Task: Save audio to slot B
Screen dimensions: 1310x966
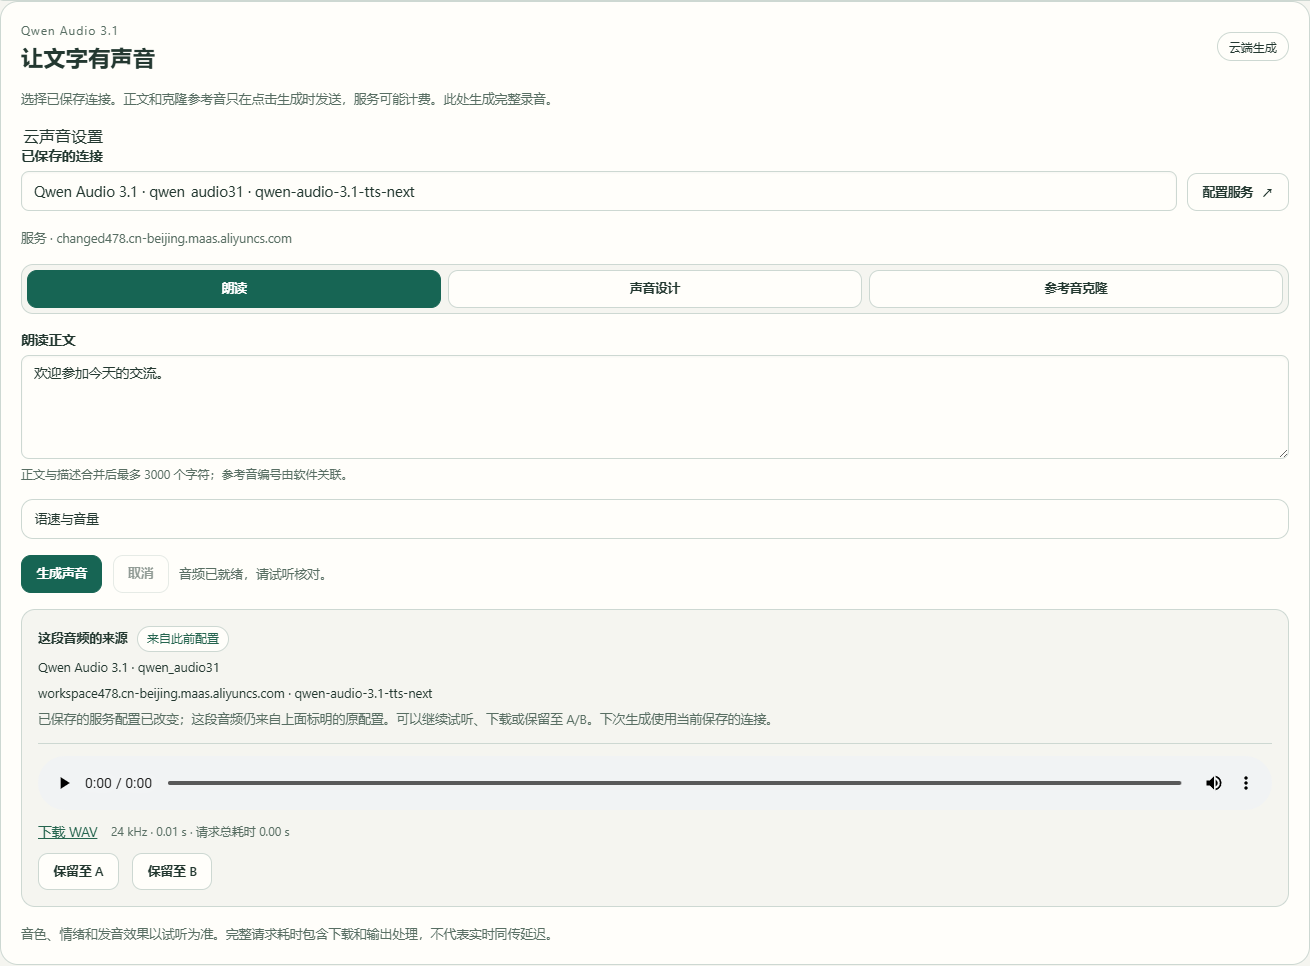Action: [172, 871]
